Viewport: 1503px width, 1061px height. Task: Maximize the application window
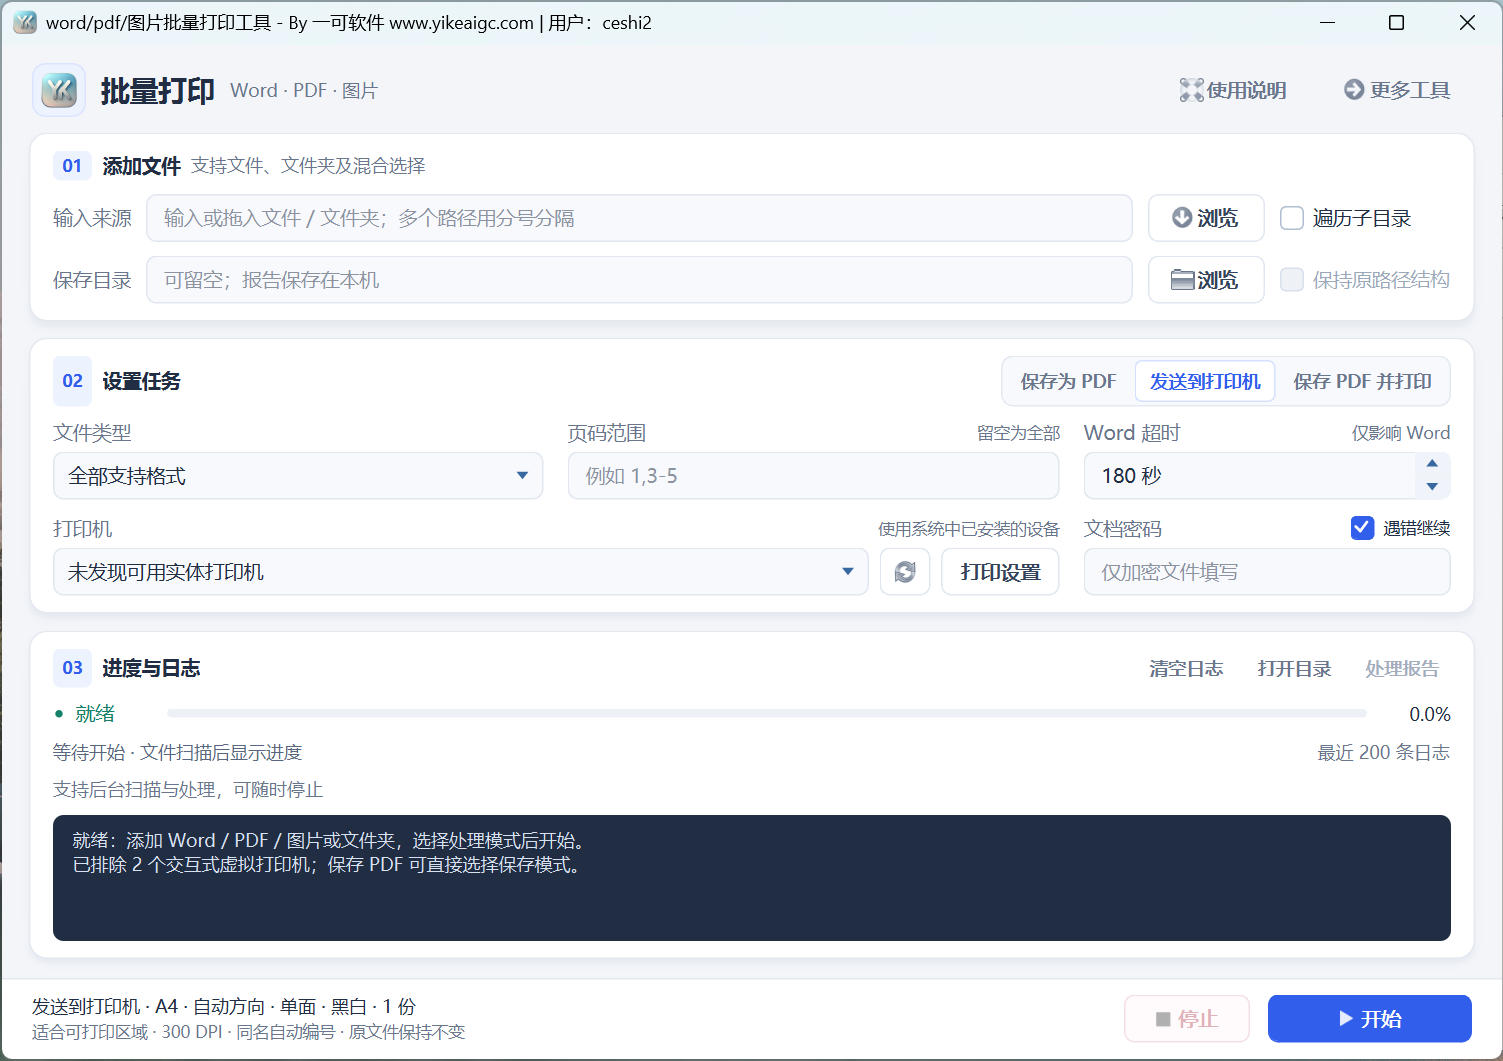point(1397,22)
